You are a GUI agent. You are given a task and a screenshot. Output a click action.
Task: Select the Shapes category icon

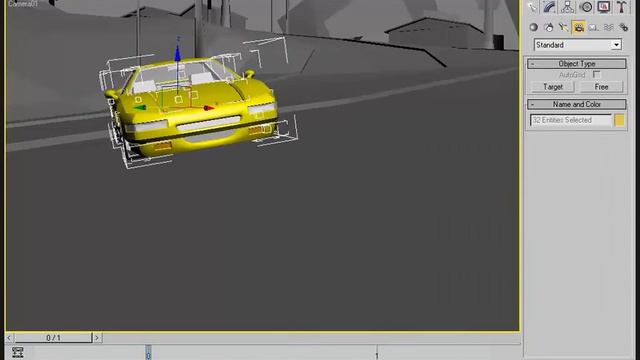[x=549, y=27]
